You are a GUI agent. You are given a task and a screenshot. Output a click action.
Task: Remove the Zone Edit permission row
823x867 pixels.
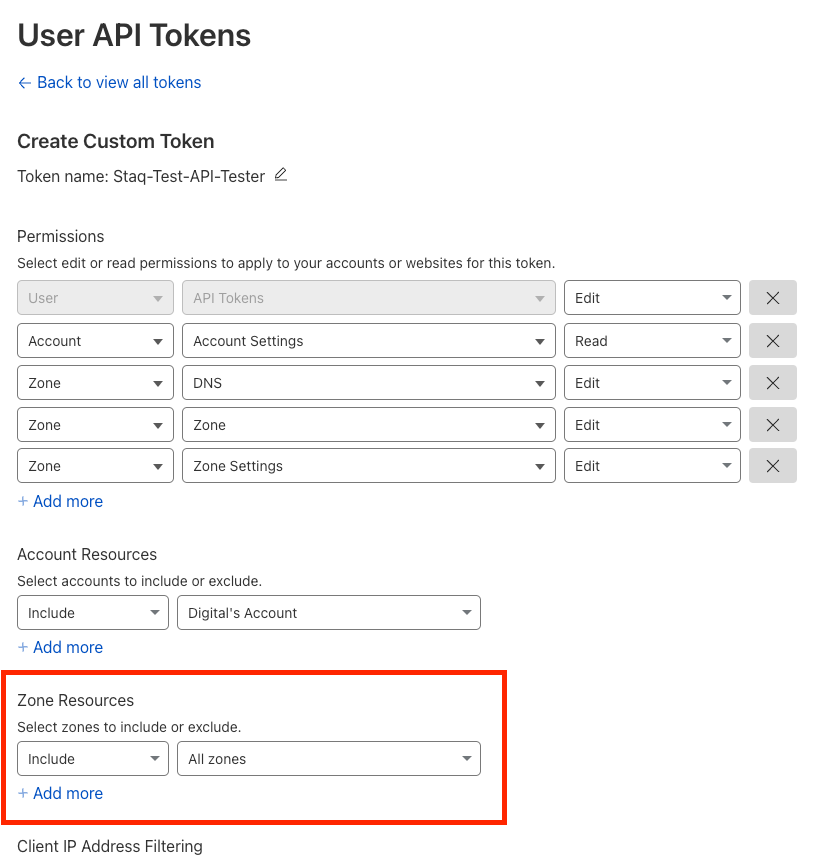tap(773, 425)
